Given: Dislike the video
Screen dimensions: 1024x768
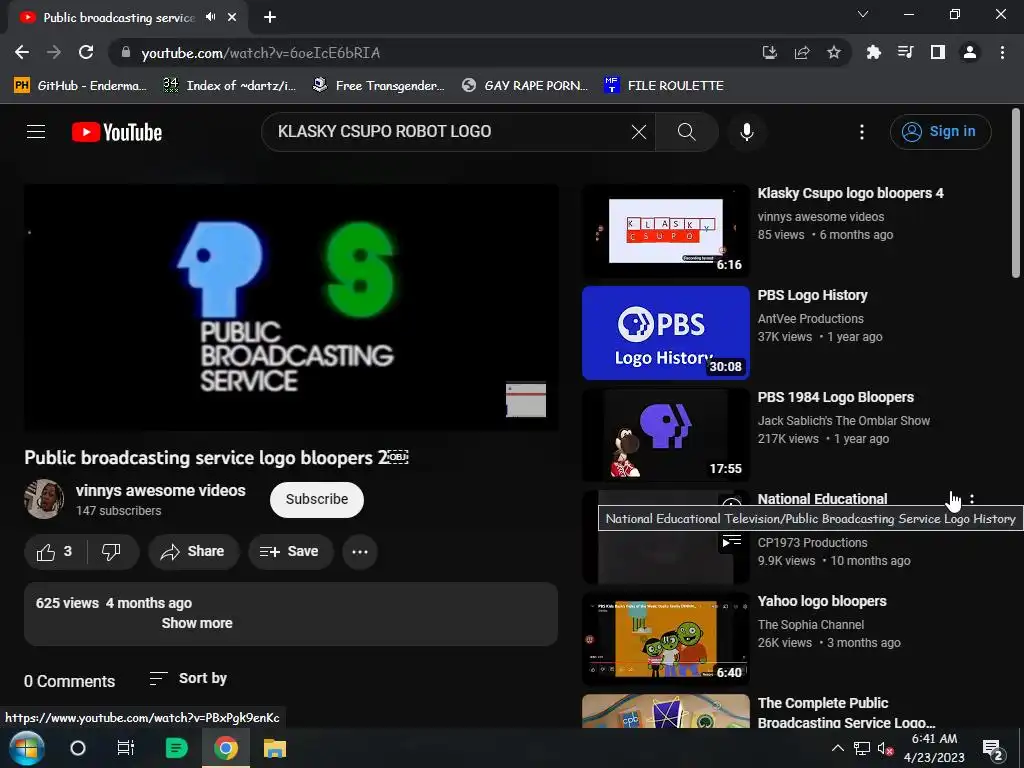Looking at the screenshot, I should 112,552.
